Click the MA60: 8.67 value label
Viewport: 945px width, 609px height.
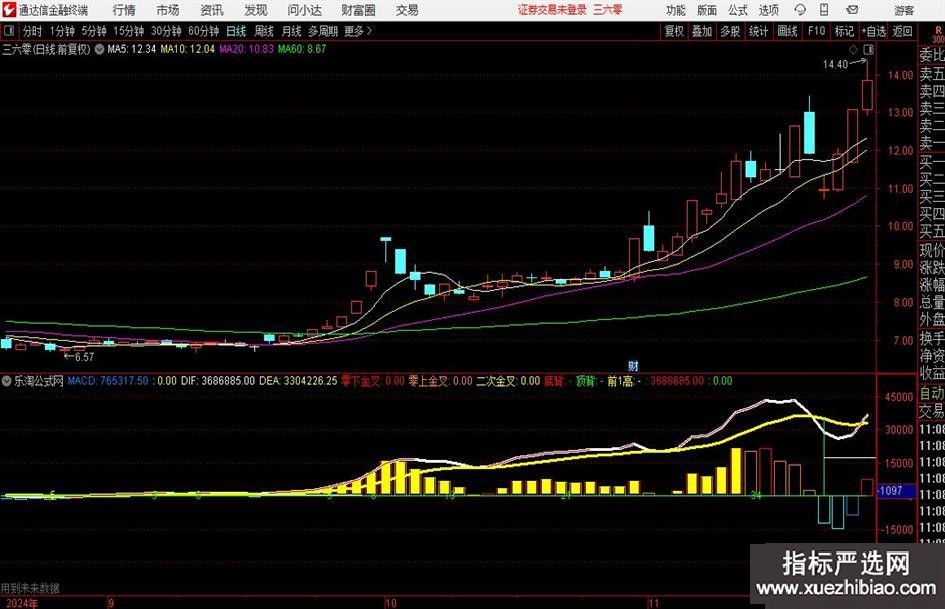301,49
